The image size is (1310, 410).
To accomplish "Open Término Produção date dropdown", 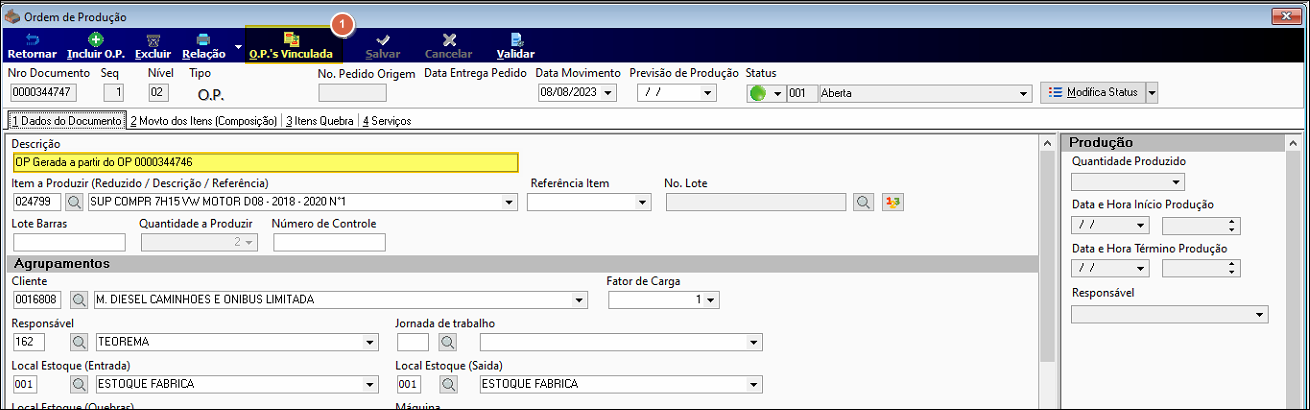I will click(x=1141, y=268).
